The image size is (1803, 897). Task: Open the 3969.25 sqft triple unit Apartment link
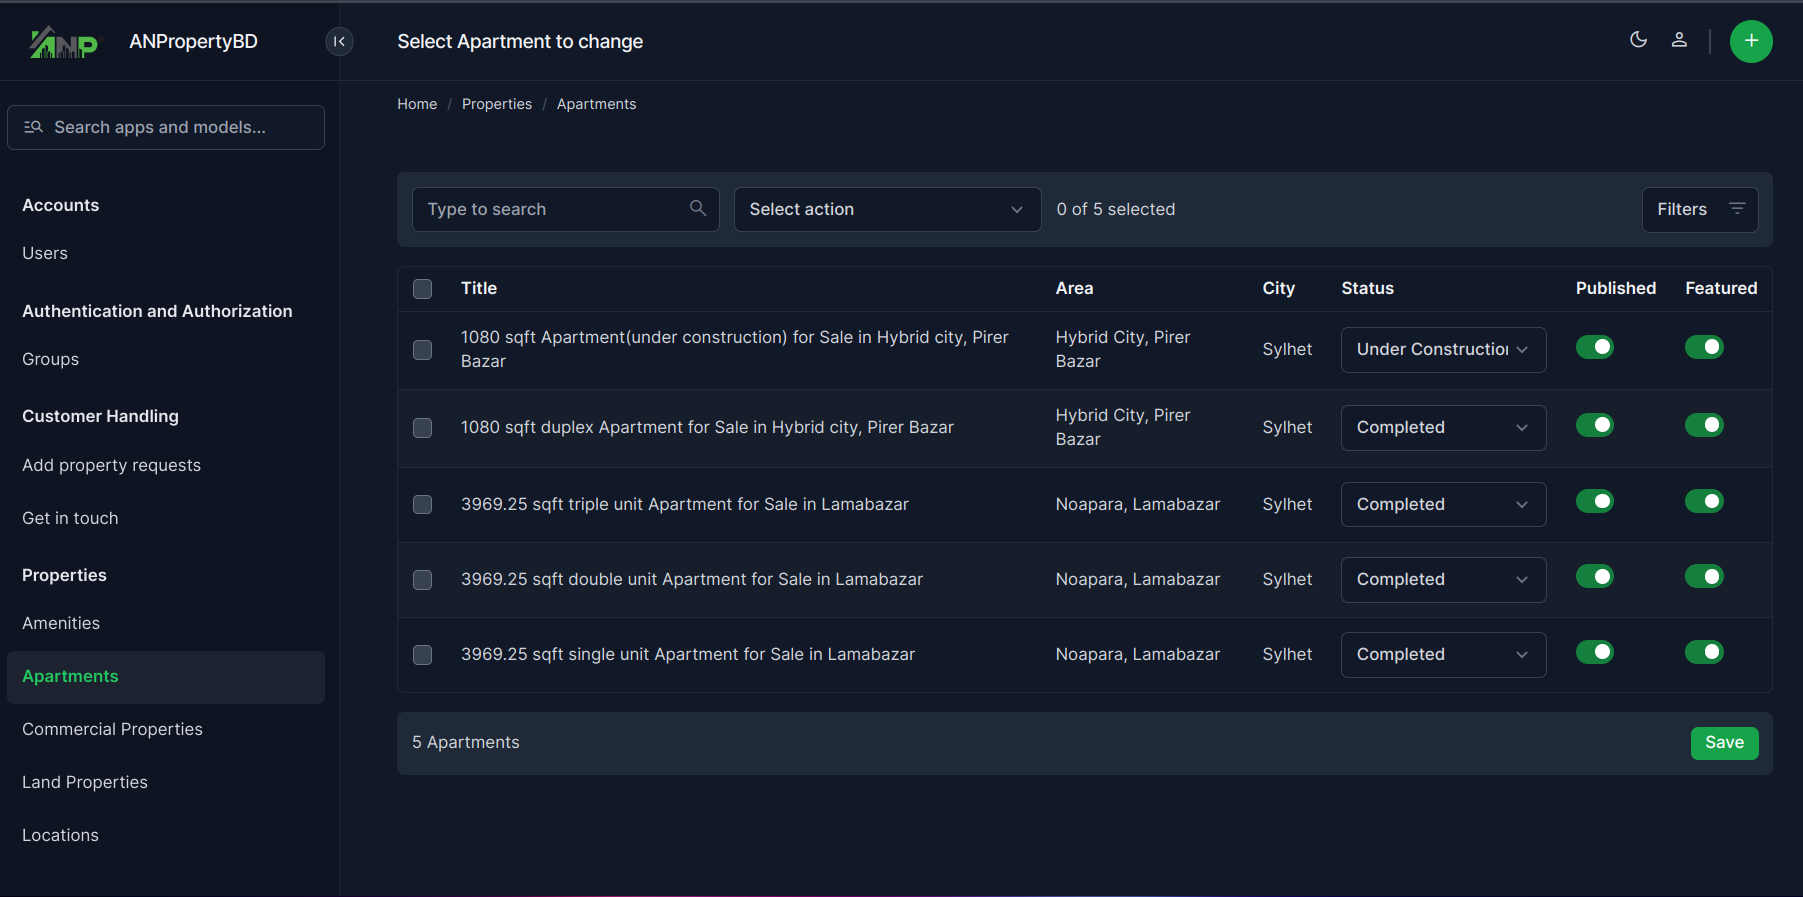pyautogui.click(x=684, y=504)
